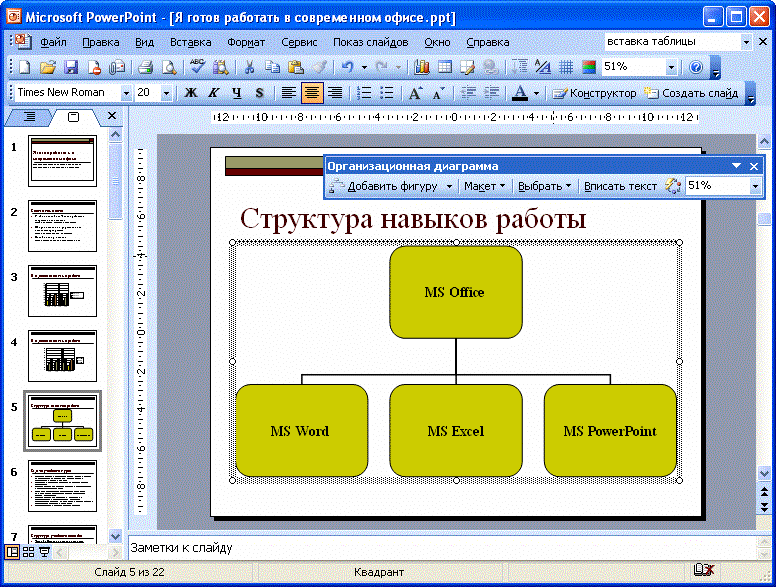Viewport: 776px width, 587px height.
Task: Click the Open folder icon
Action: click(x=48, y=67)
